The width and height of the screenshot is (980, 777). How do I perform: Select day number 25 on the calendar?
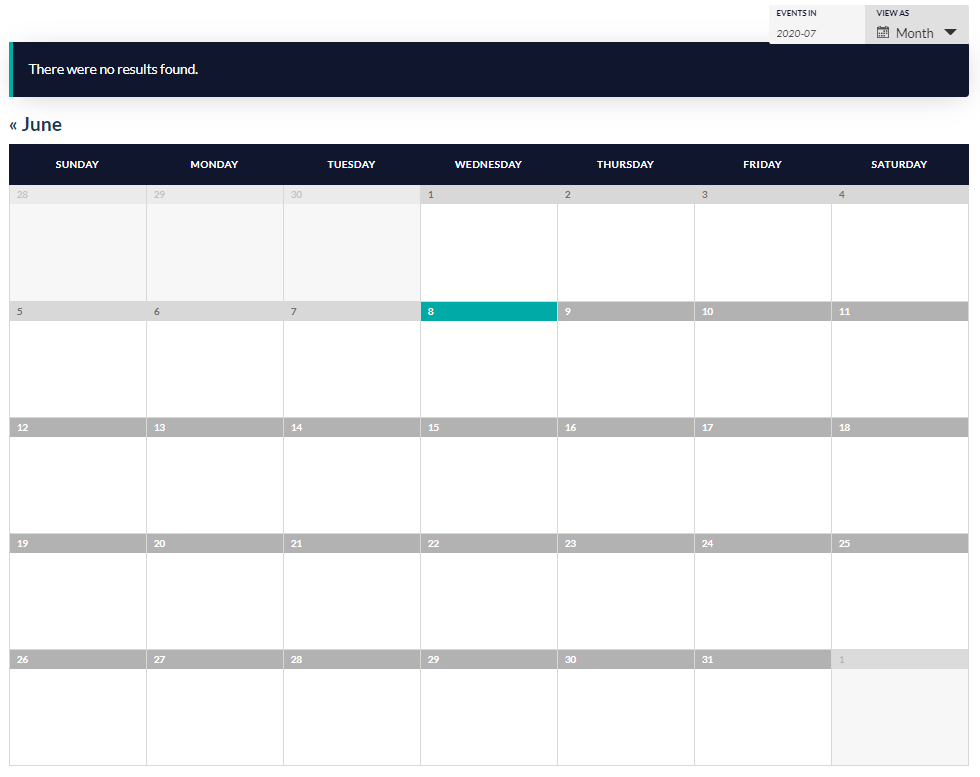coord(844,544)
